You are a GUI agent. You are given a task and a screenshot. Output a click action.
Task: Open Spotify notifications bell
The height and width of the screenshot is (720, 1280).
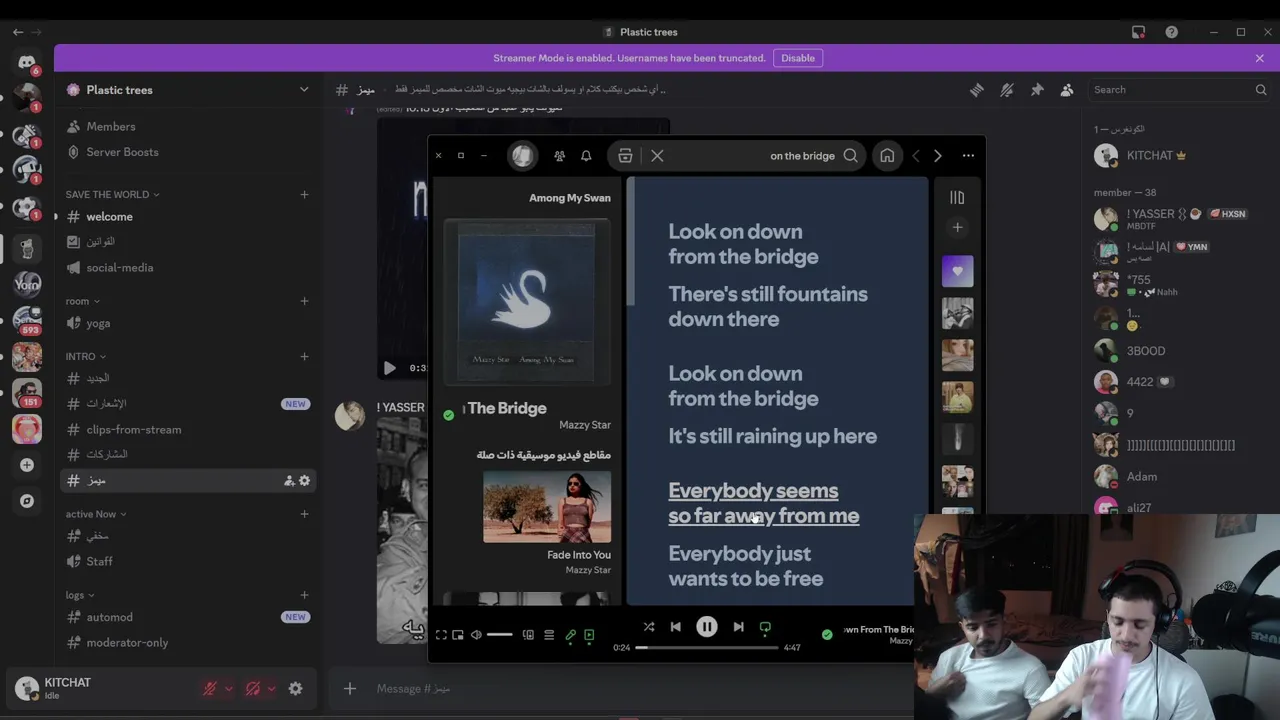pyautogui.click(x=586, y=156)
